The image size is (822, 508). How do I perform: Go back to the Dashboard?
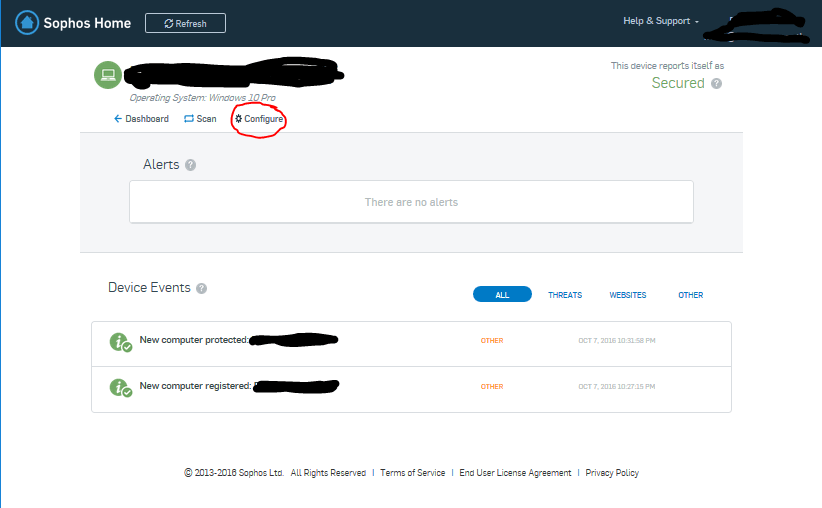tap(142, 118)
